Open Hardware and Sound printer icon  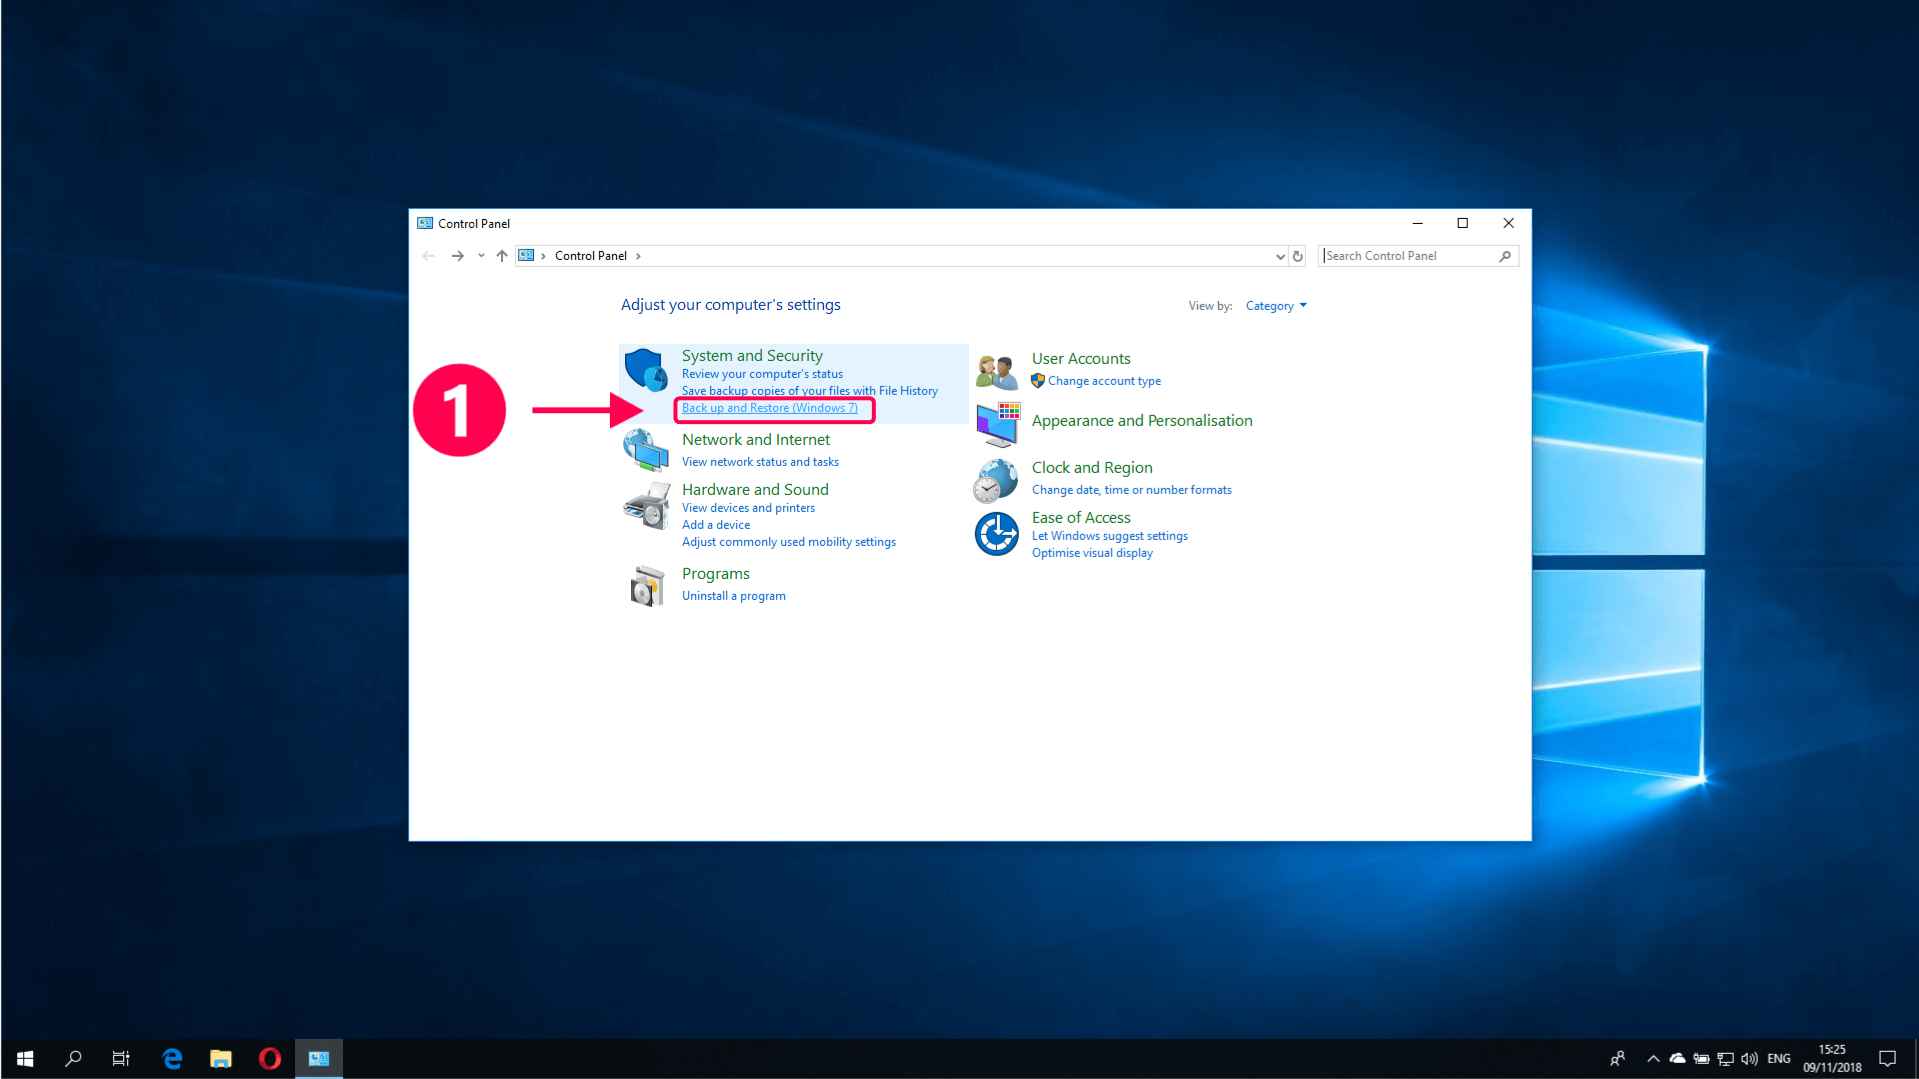point(646,506)
